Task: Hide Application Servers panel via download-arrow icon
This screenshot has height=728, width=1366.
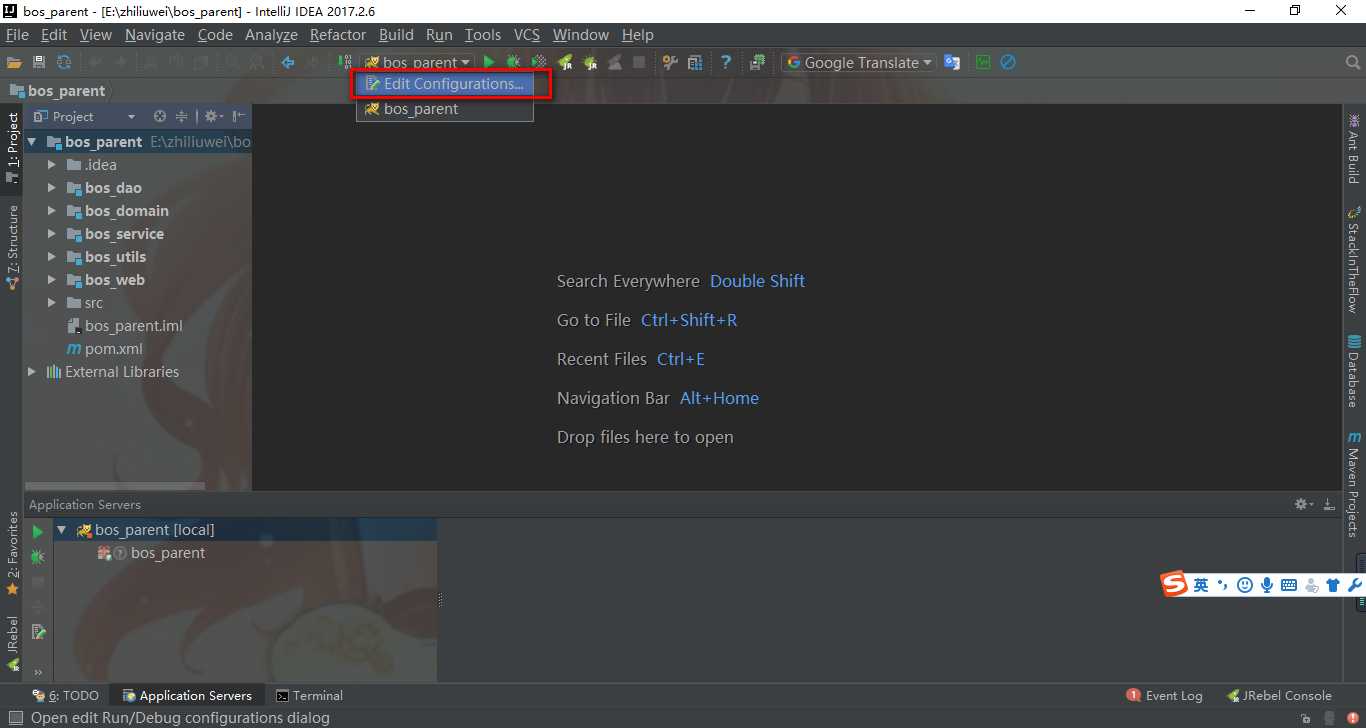Action: tap(1329, 504)
